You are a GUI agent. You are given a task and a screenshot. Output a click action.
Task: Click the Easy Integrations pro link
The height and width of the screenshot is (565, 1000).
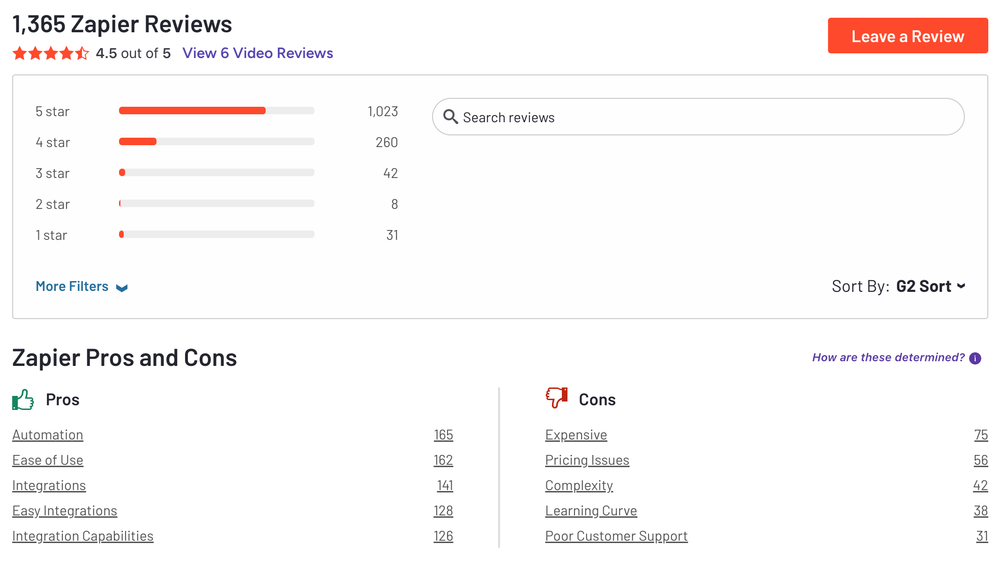coord(65,511)
